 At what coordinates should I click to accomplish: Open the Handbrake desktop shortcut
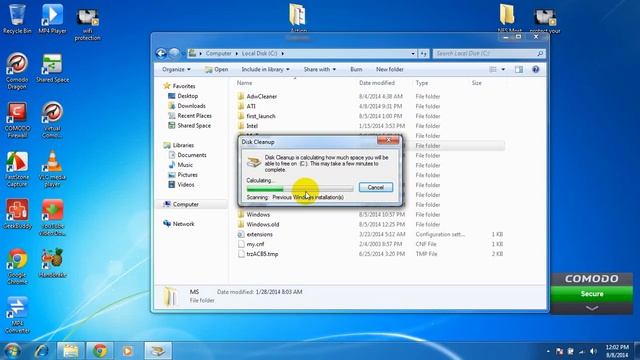pos(52,263)
